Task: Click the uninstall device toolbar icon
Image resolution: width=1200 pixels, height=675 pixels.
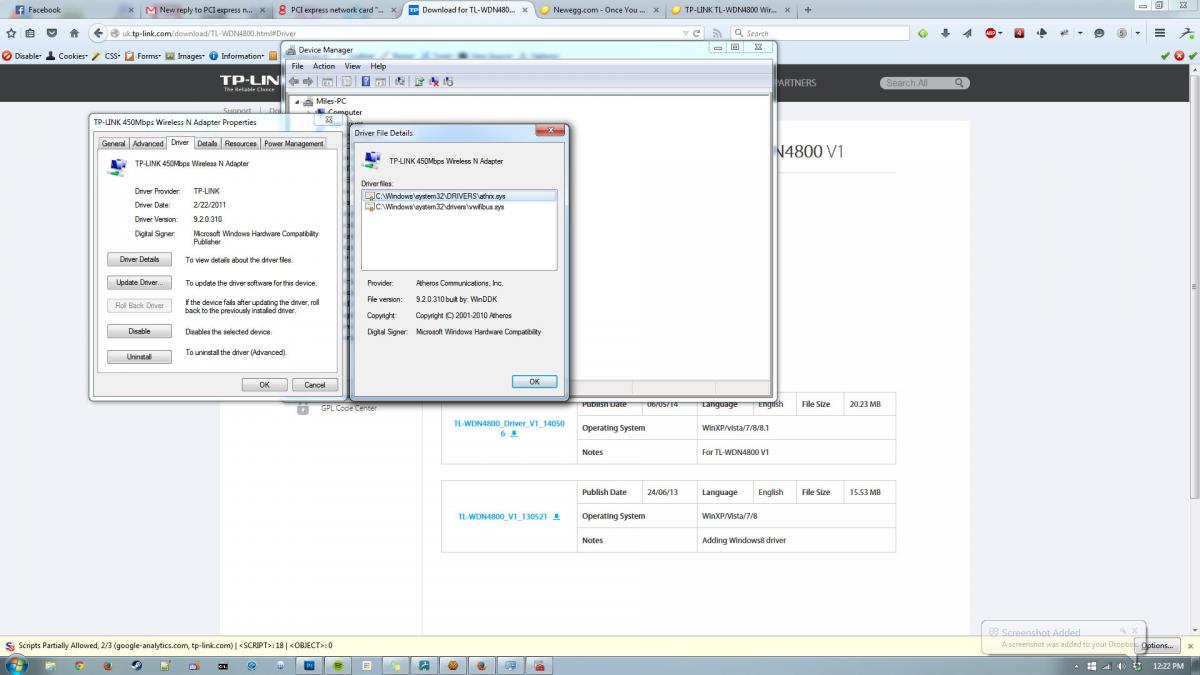Action: pos(434,81)
